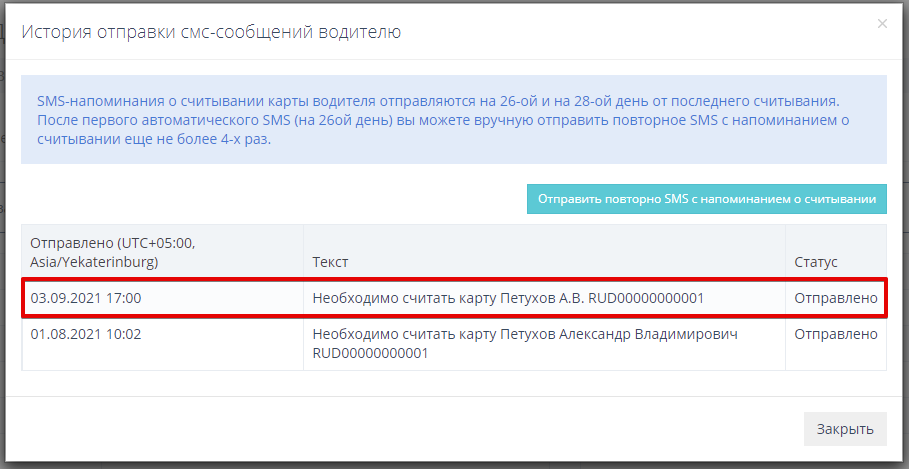Screen dimensions: 909x469
Task: Click the Отправлено status of the 03.09.2021 message
Action: tap(835, 298)
